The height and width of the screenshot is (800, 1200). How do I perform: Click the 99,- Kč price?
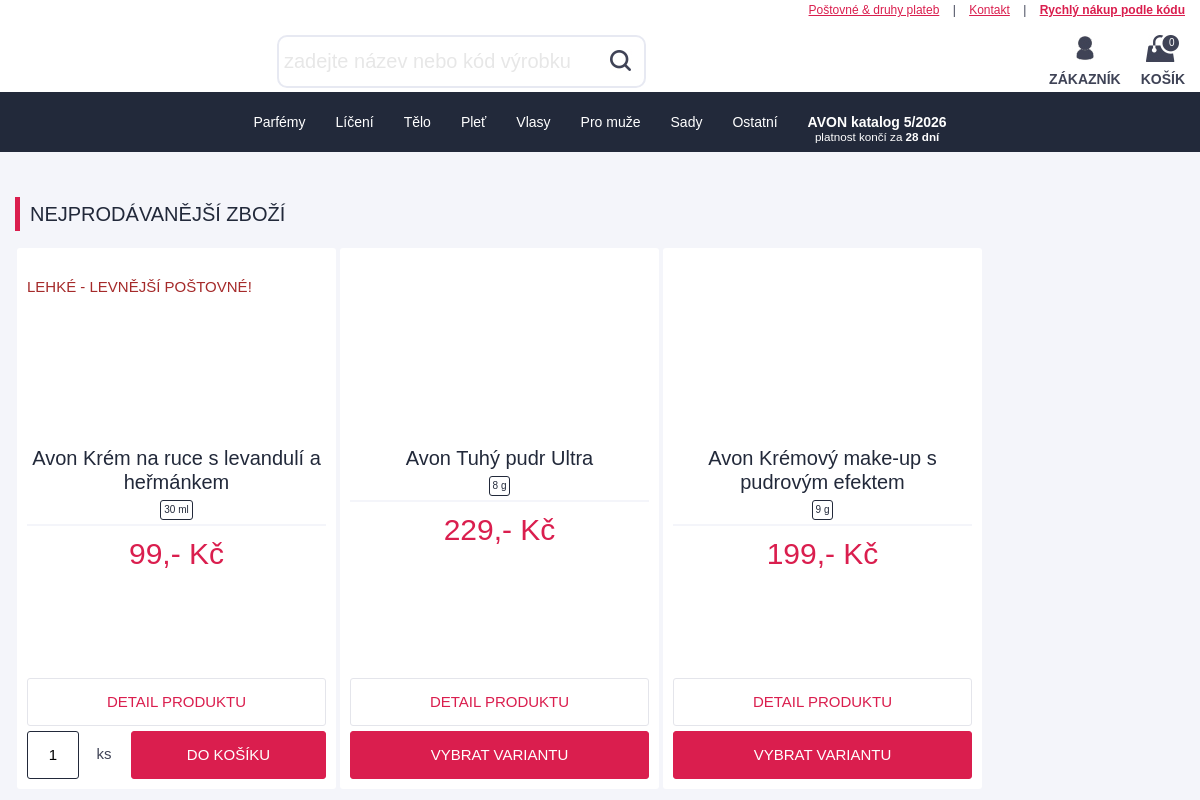click(x=176, y=554)
